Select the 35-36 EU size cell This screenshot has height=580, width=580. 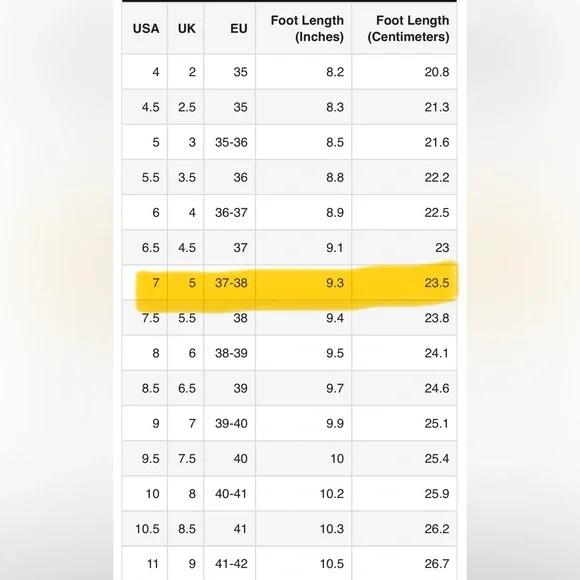point(231,142)
